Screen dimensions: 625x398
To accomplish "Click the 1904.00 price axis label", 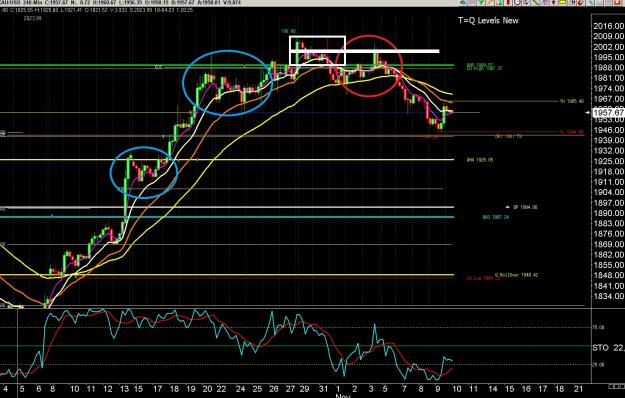I will click(x=608, y=192).
